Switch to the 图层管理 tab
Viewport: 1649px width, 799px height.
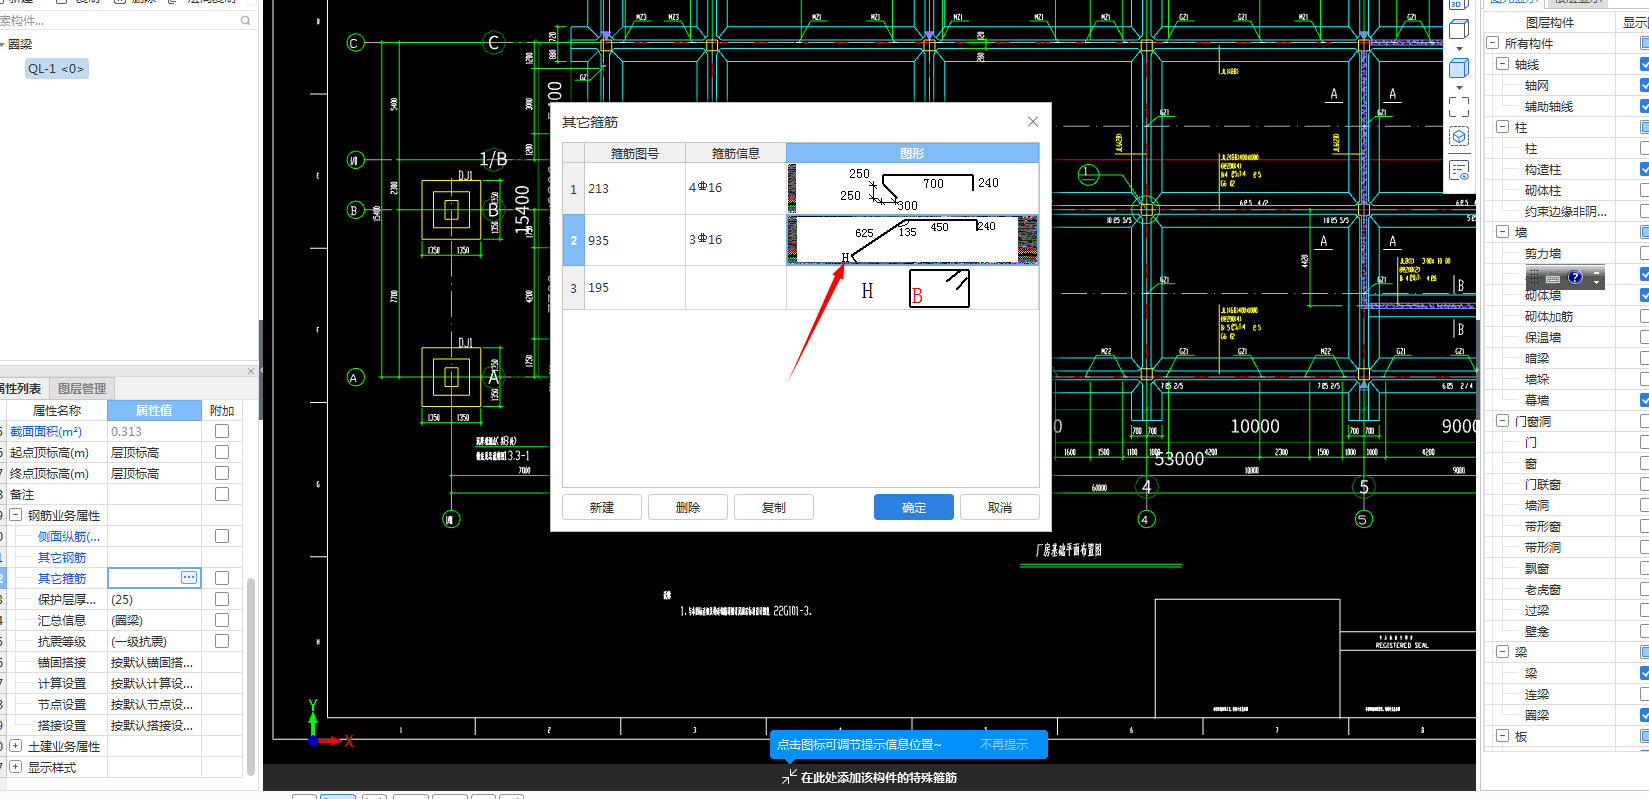coord(82,388)
